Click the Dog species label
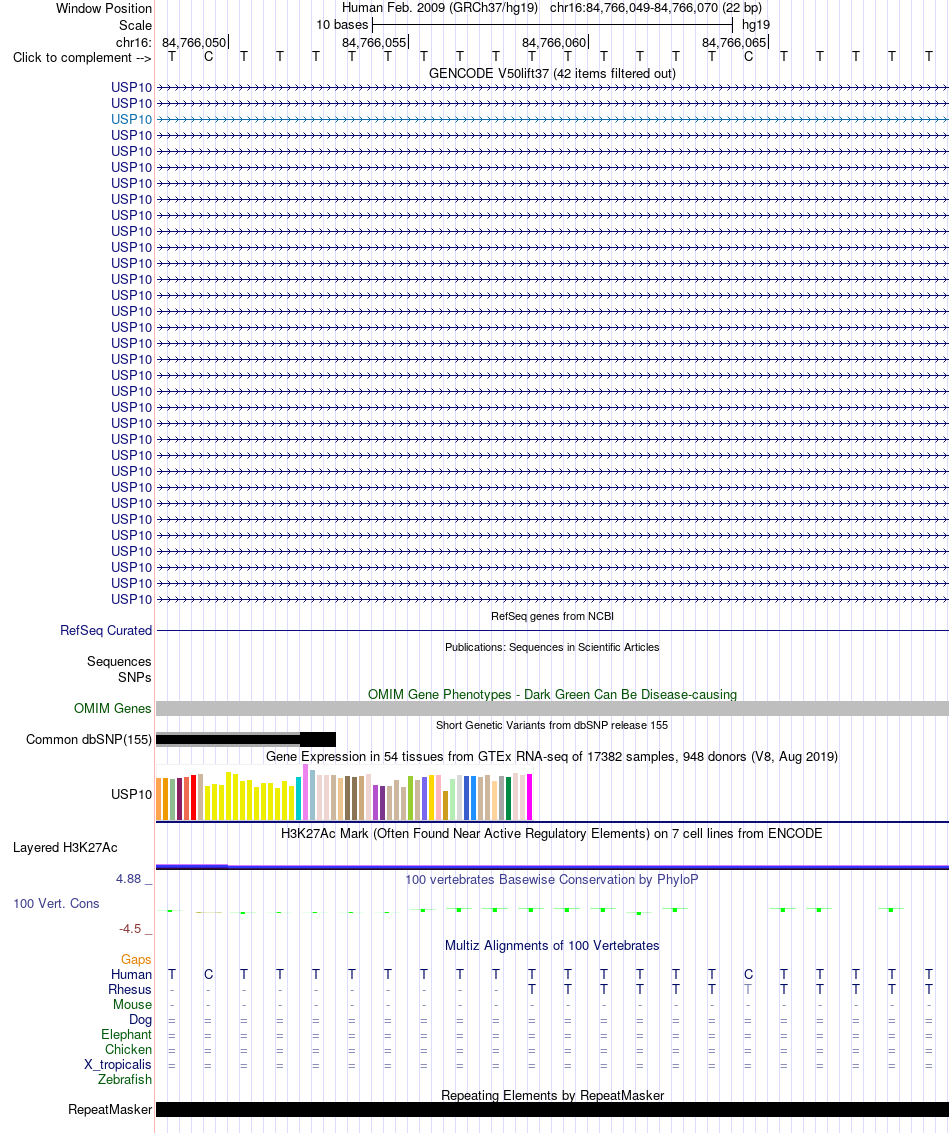Screen dimensions: 950x1133 [x=140, y=1020]
